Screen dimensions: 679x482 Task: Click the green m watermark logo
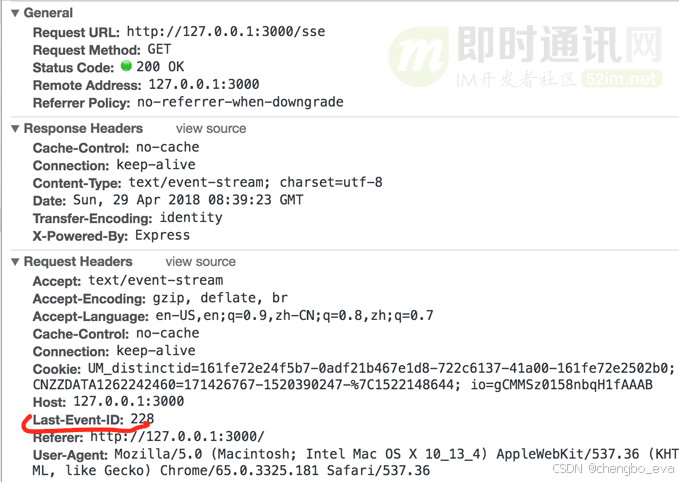pos(419,57)
